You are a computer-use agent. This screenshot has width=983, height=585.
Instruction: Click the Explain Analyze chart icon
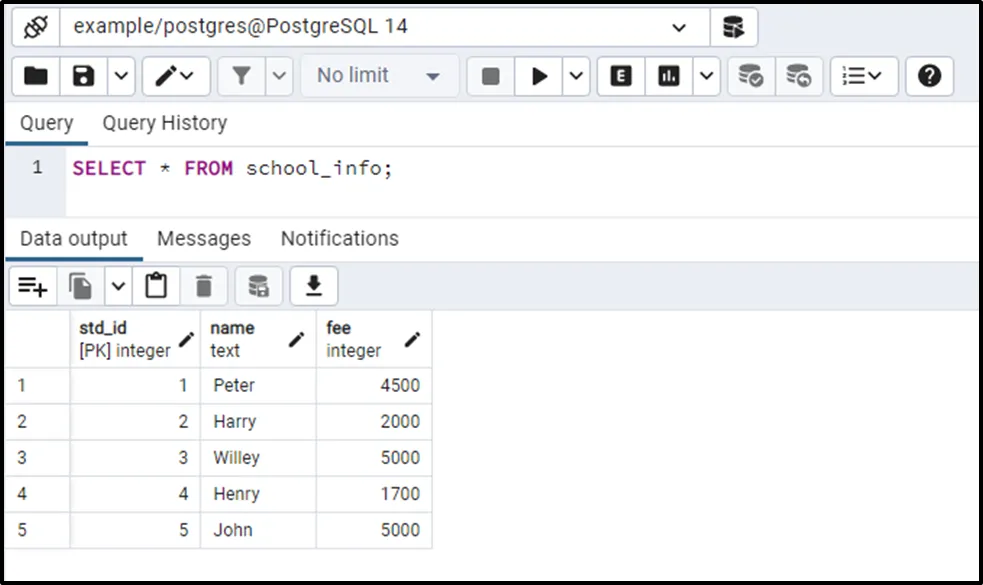click(669, 76)
